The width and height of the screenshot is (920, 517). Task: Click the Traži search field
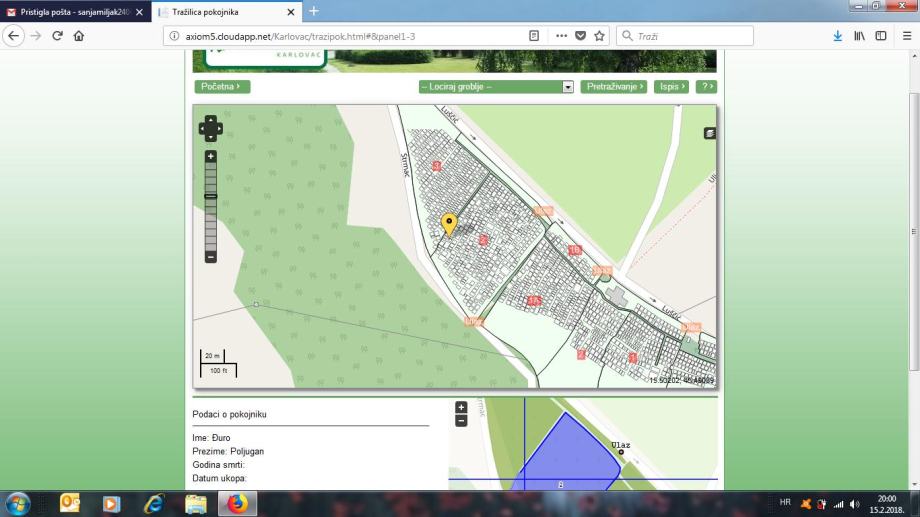685,36
